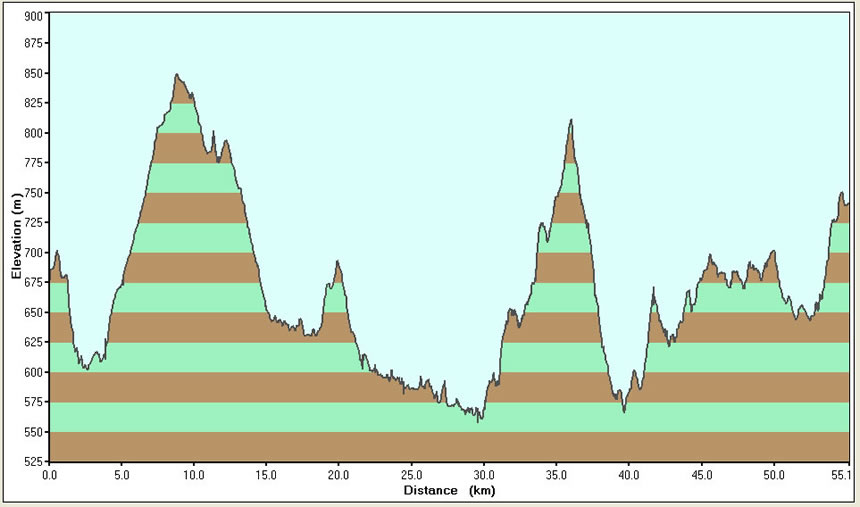
Task: Click the 725 elevation axis label
Action: coord(33,223)
